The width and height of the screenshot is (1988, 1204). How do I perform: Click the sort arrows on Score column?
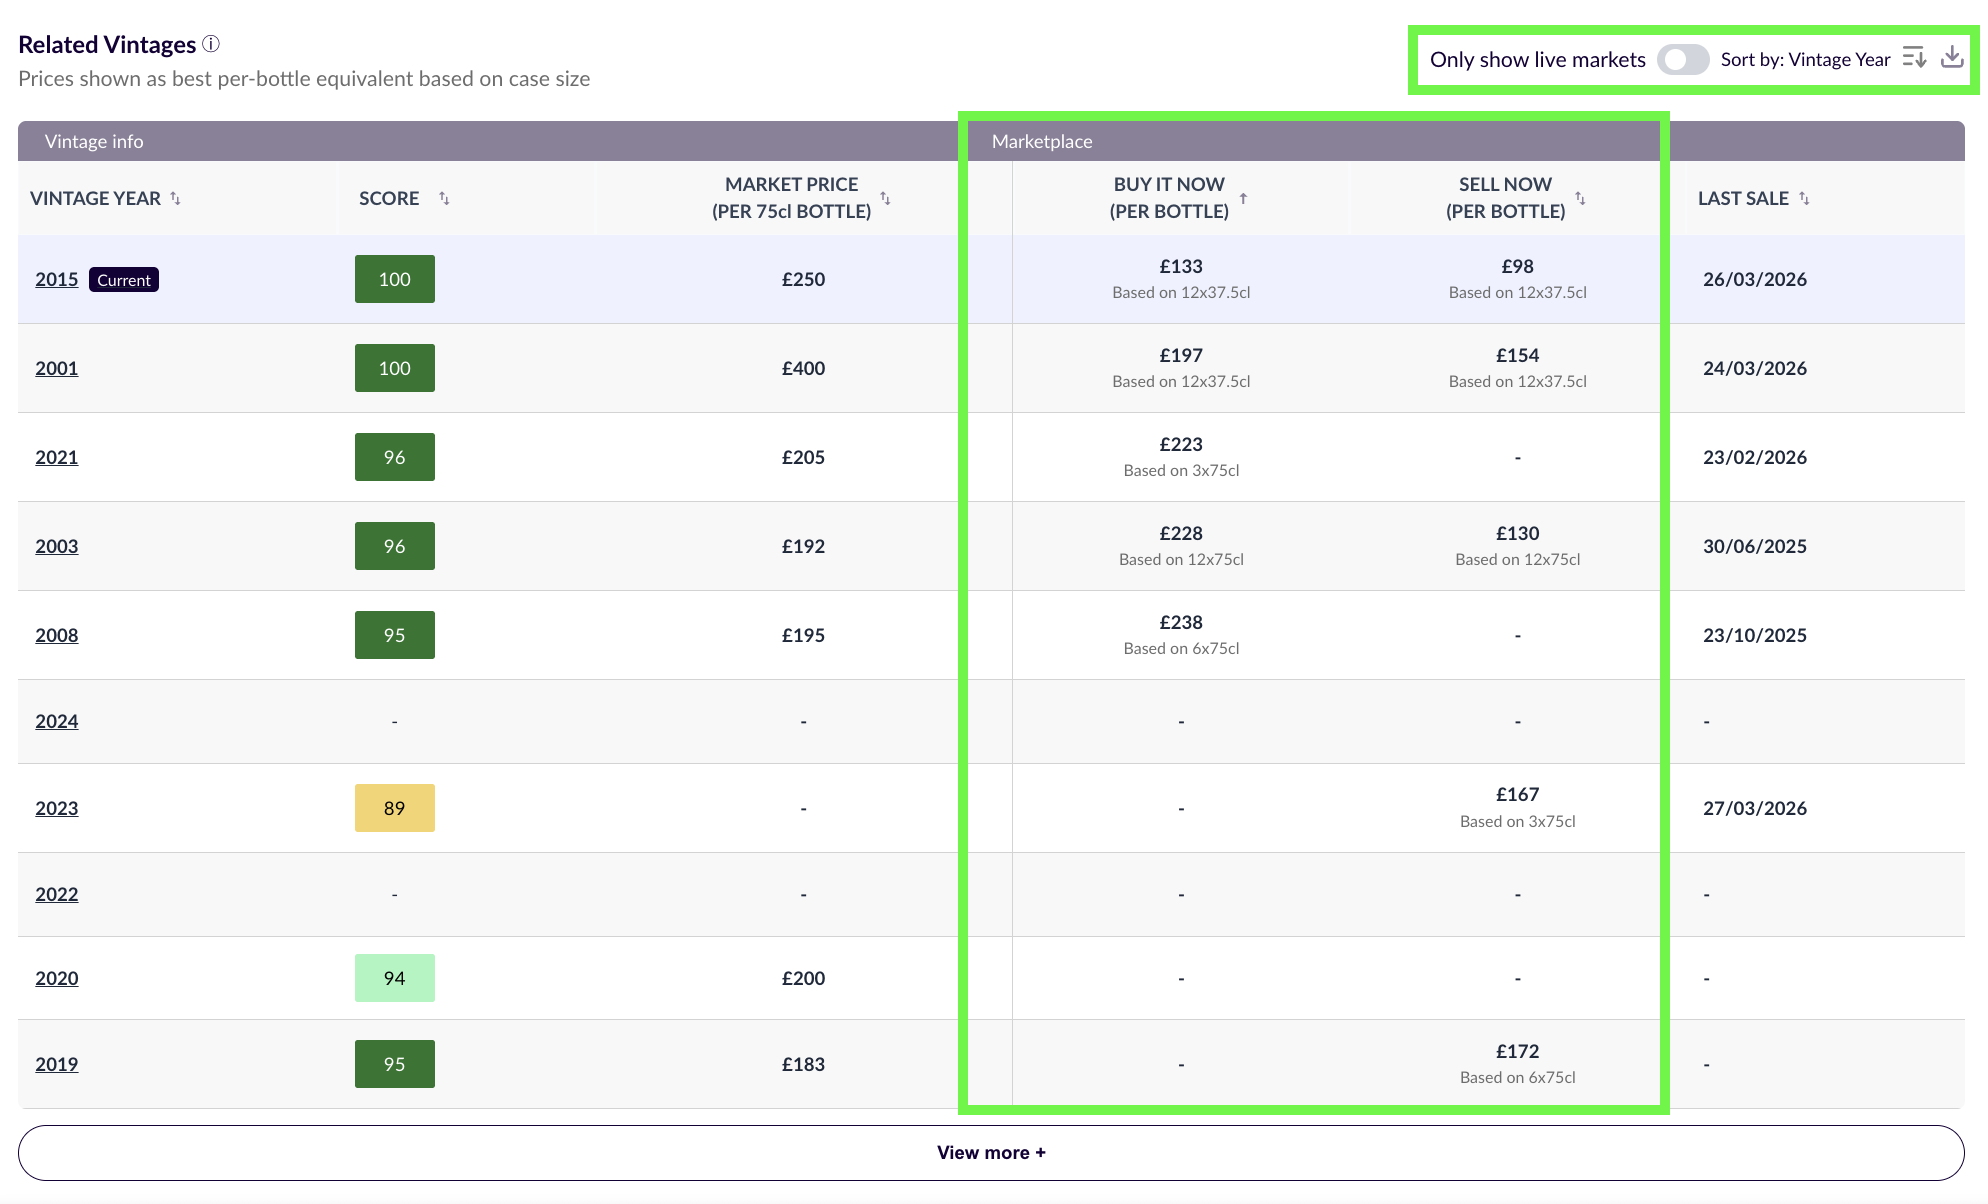coord(445,198)
